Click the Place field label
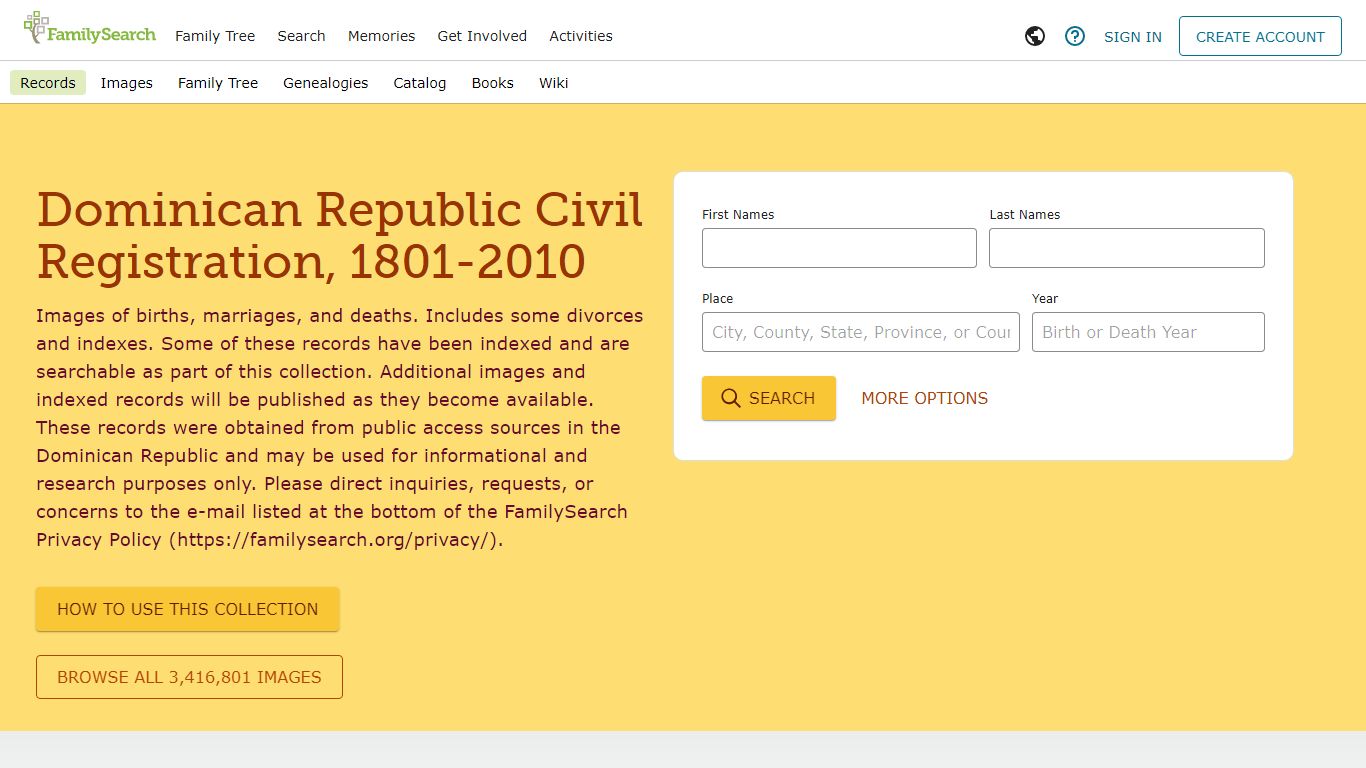The width and height of the screenshot is (1366, 768). tap(718, 299)
